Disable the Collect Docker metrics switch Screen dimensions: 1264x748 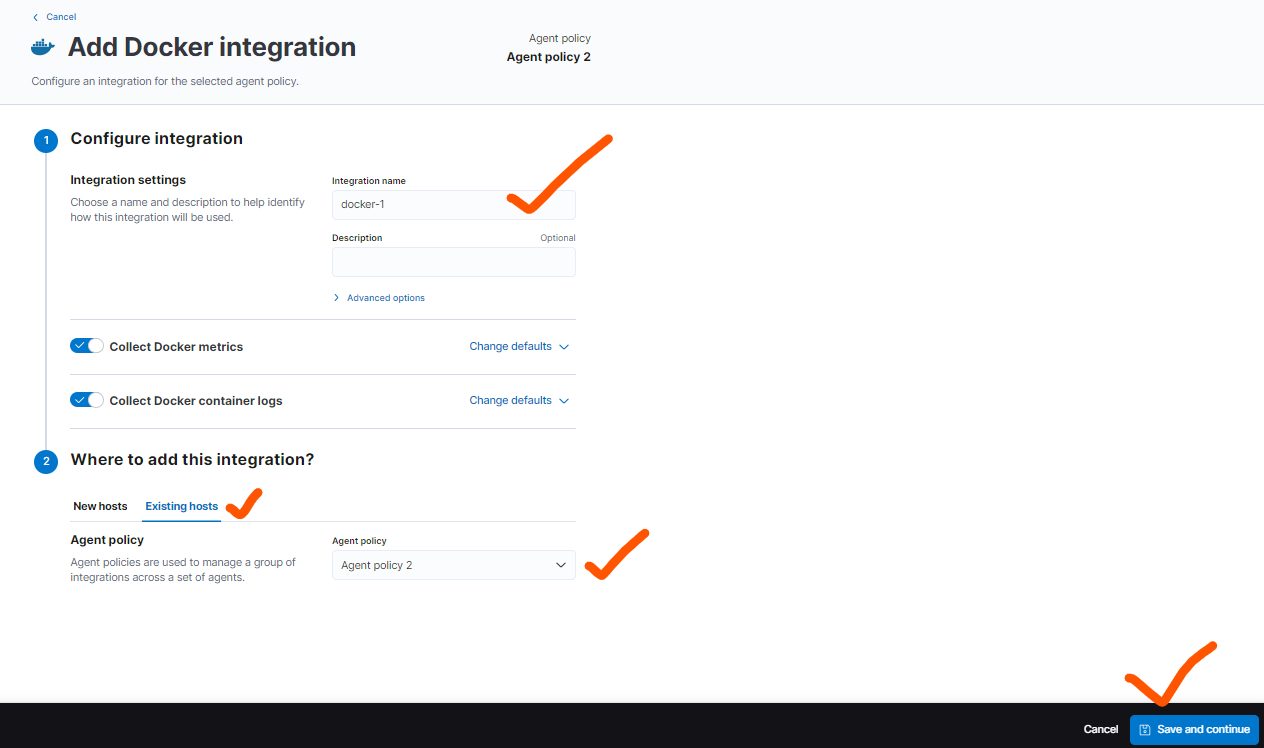87,346
